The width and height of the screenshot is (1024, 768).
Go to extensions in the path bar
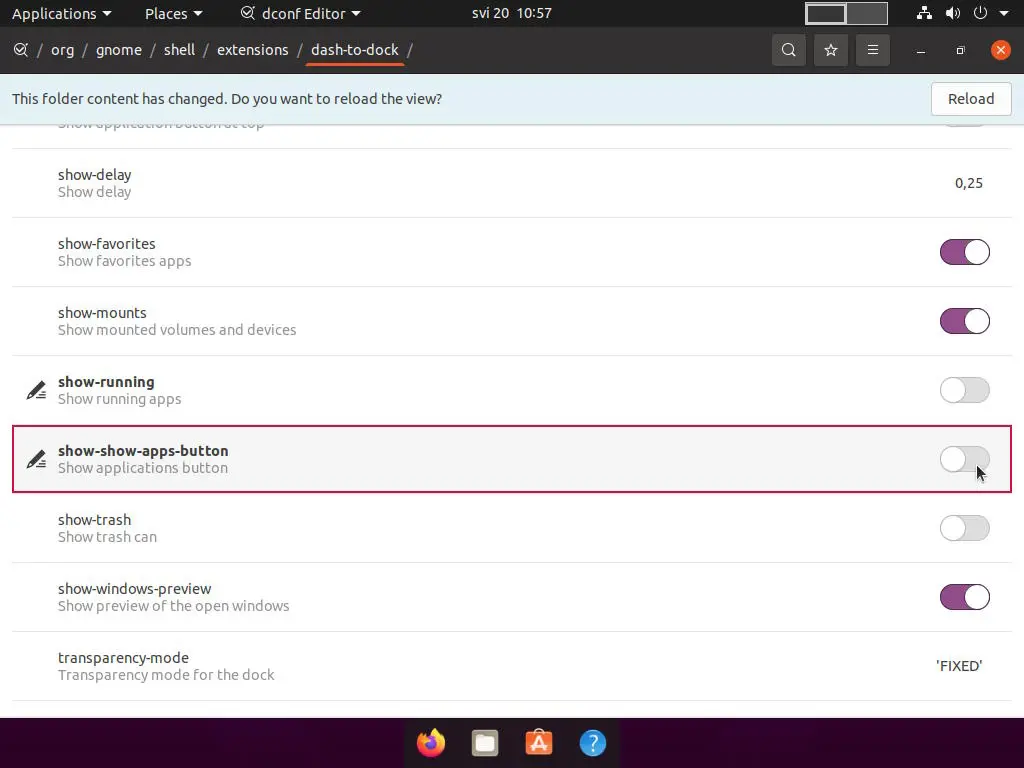253,50
